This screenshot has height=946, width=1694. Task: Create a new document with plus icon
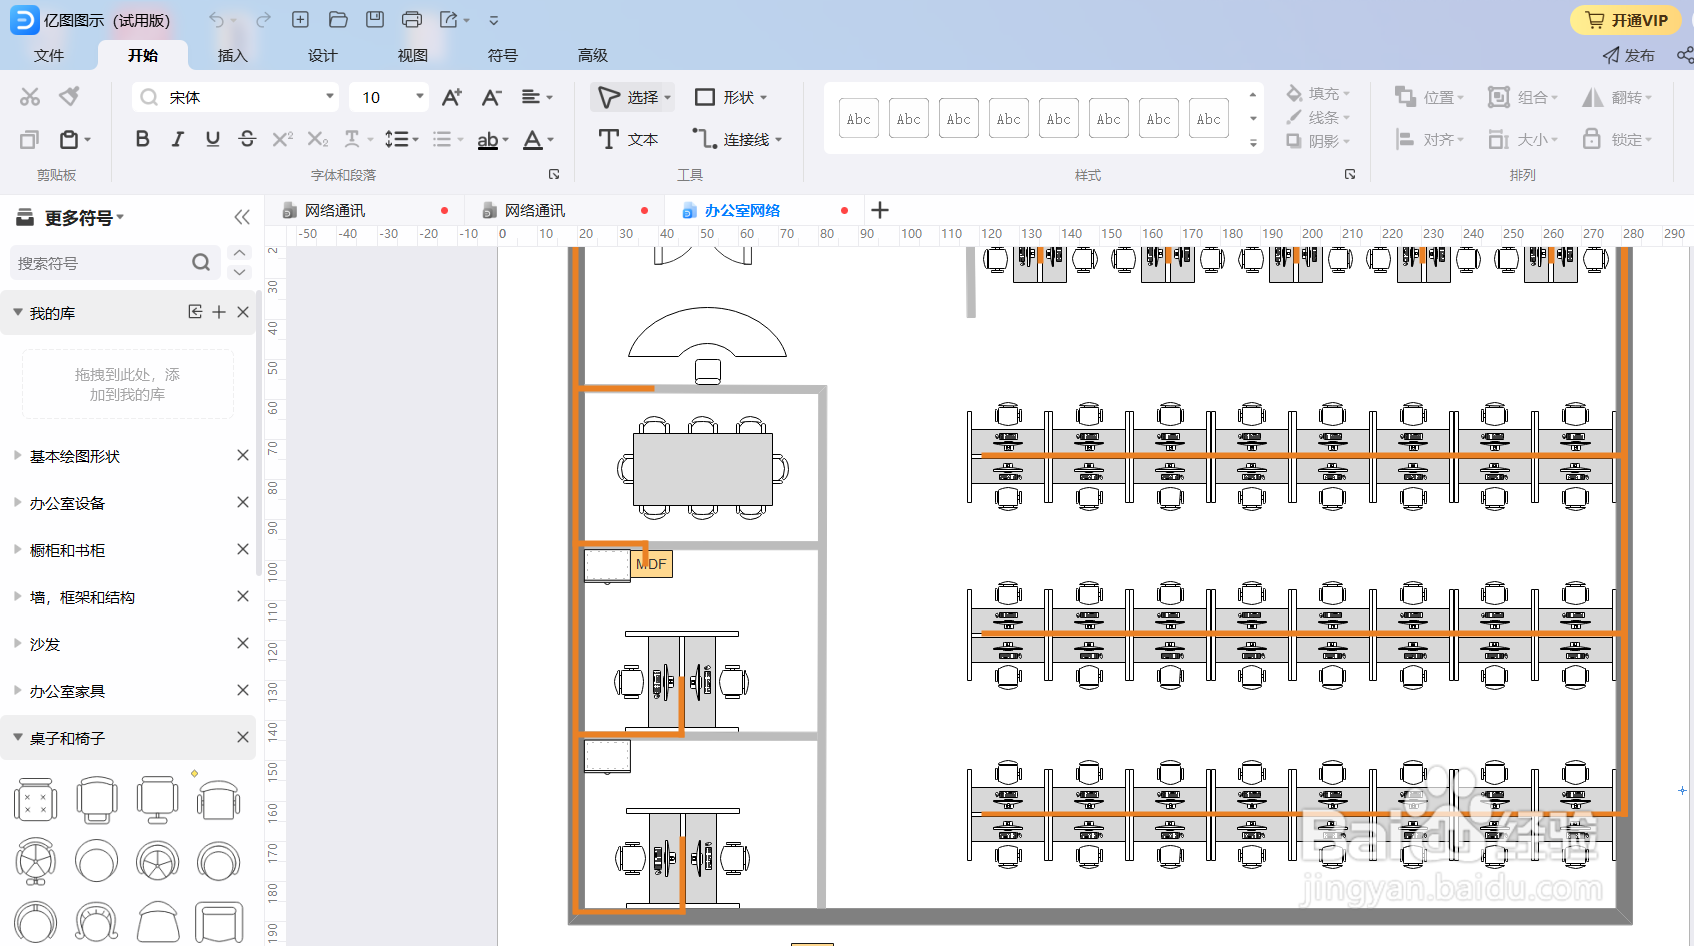[x=300, y=20]
